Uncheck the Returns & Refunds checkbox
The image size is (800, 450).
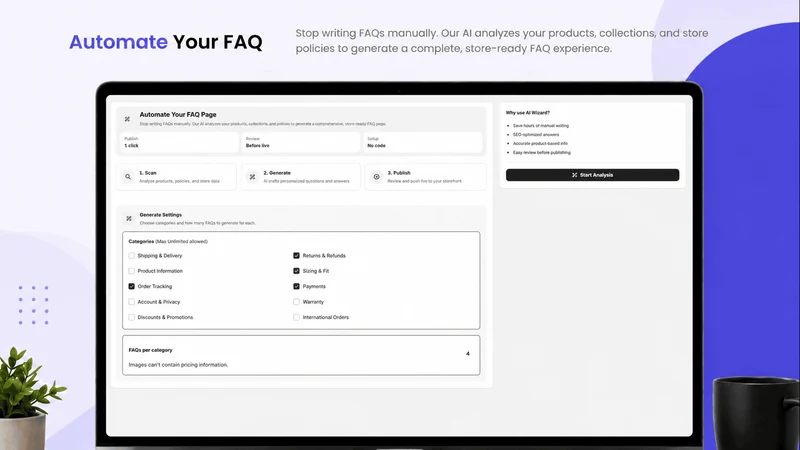296,256
